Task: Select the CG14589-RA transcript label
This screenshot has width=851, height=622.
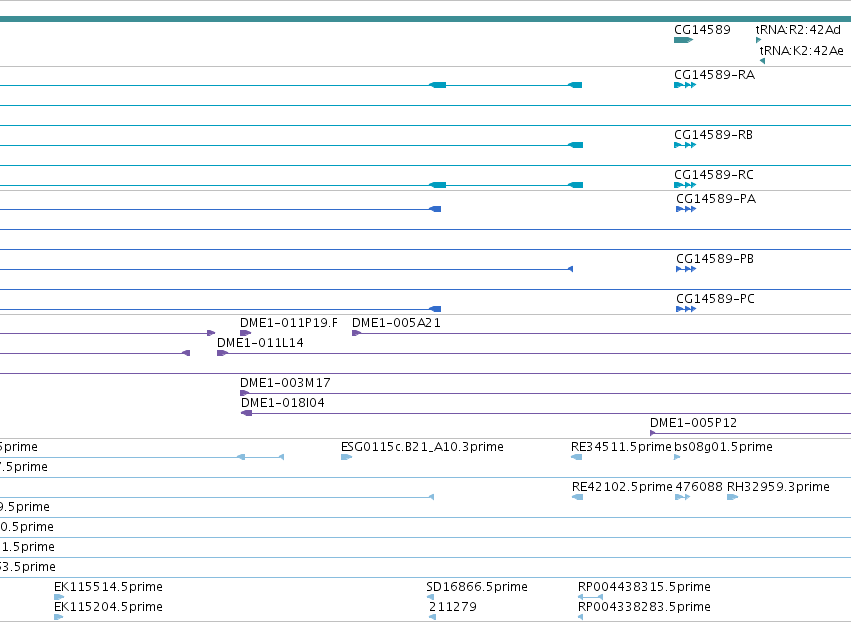Action: pyautogui.click(x=714, y=75)
